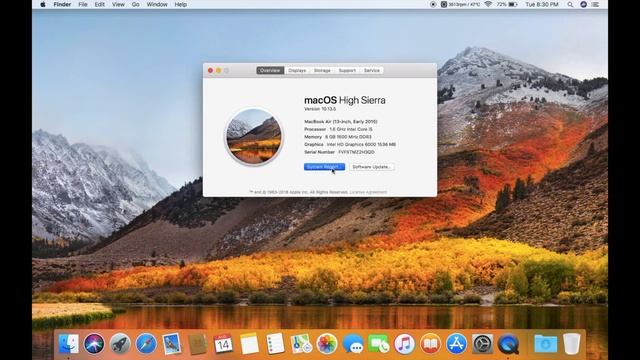Open Trash in the Dock

tap(572, 343)
